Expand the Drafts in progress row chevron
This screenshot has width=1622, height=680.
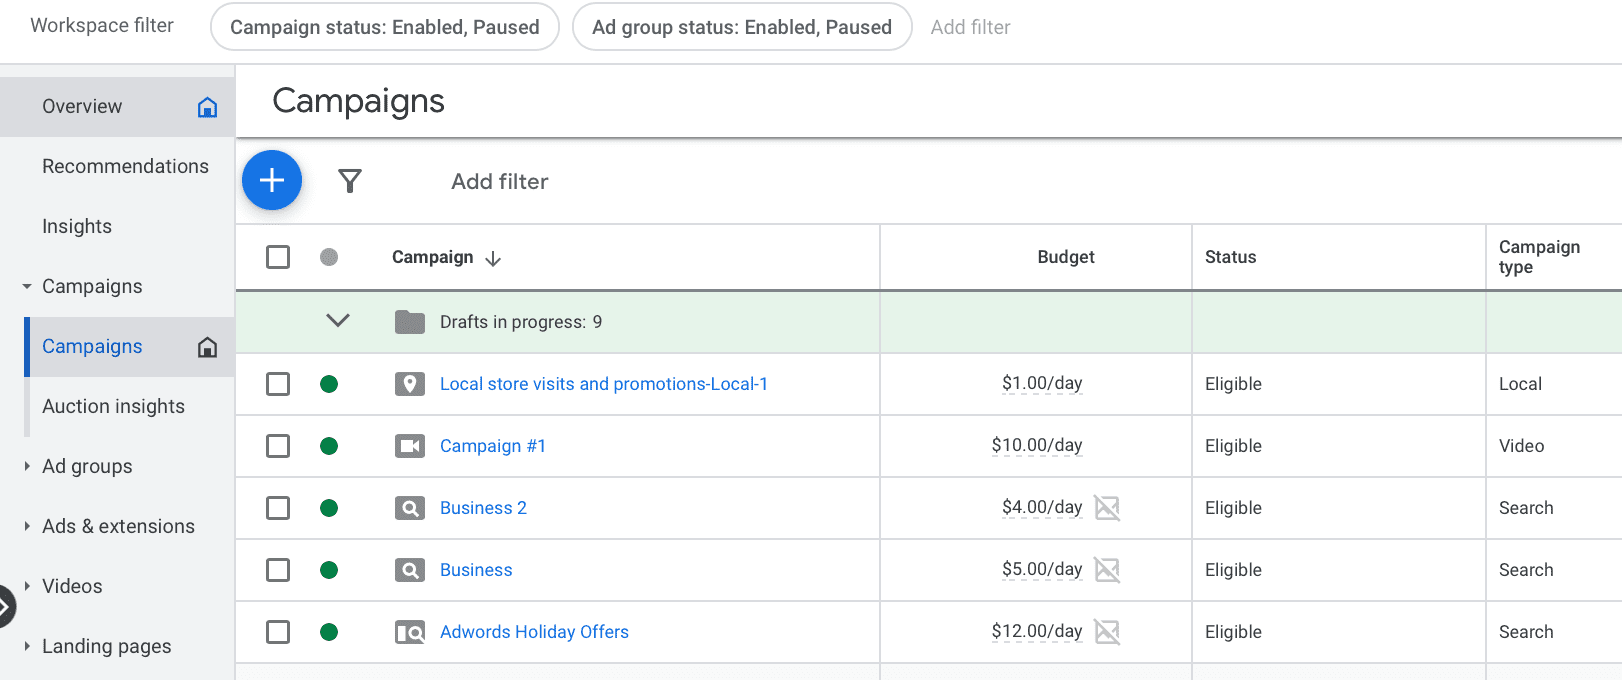coord(338,321)
